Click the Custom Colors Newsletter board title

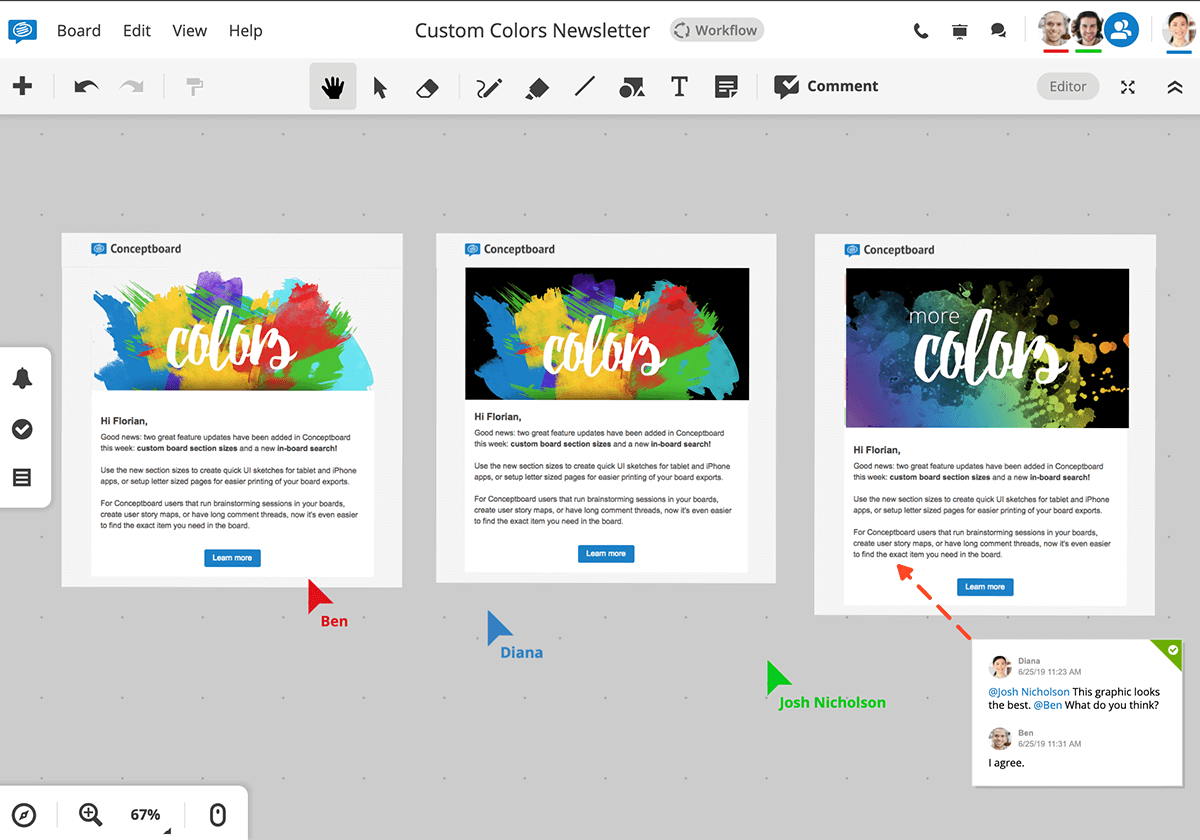[532, 30]
